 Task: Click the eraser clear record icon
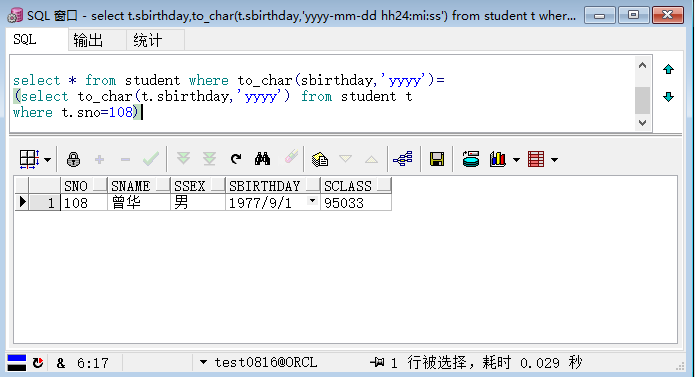[291, 156]
